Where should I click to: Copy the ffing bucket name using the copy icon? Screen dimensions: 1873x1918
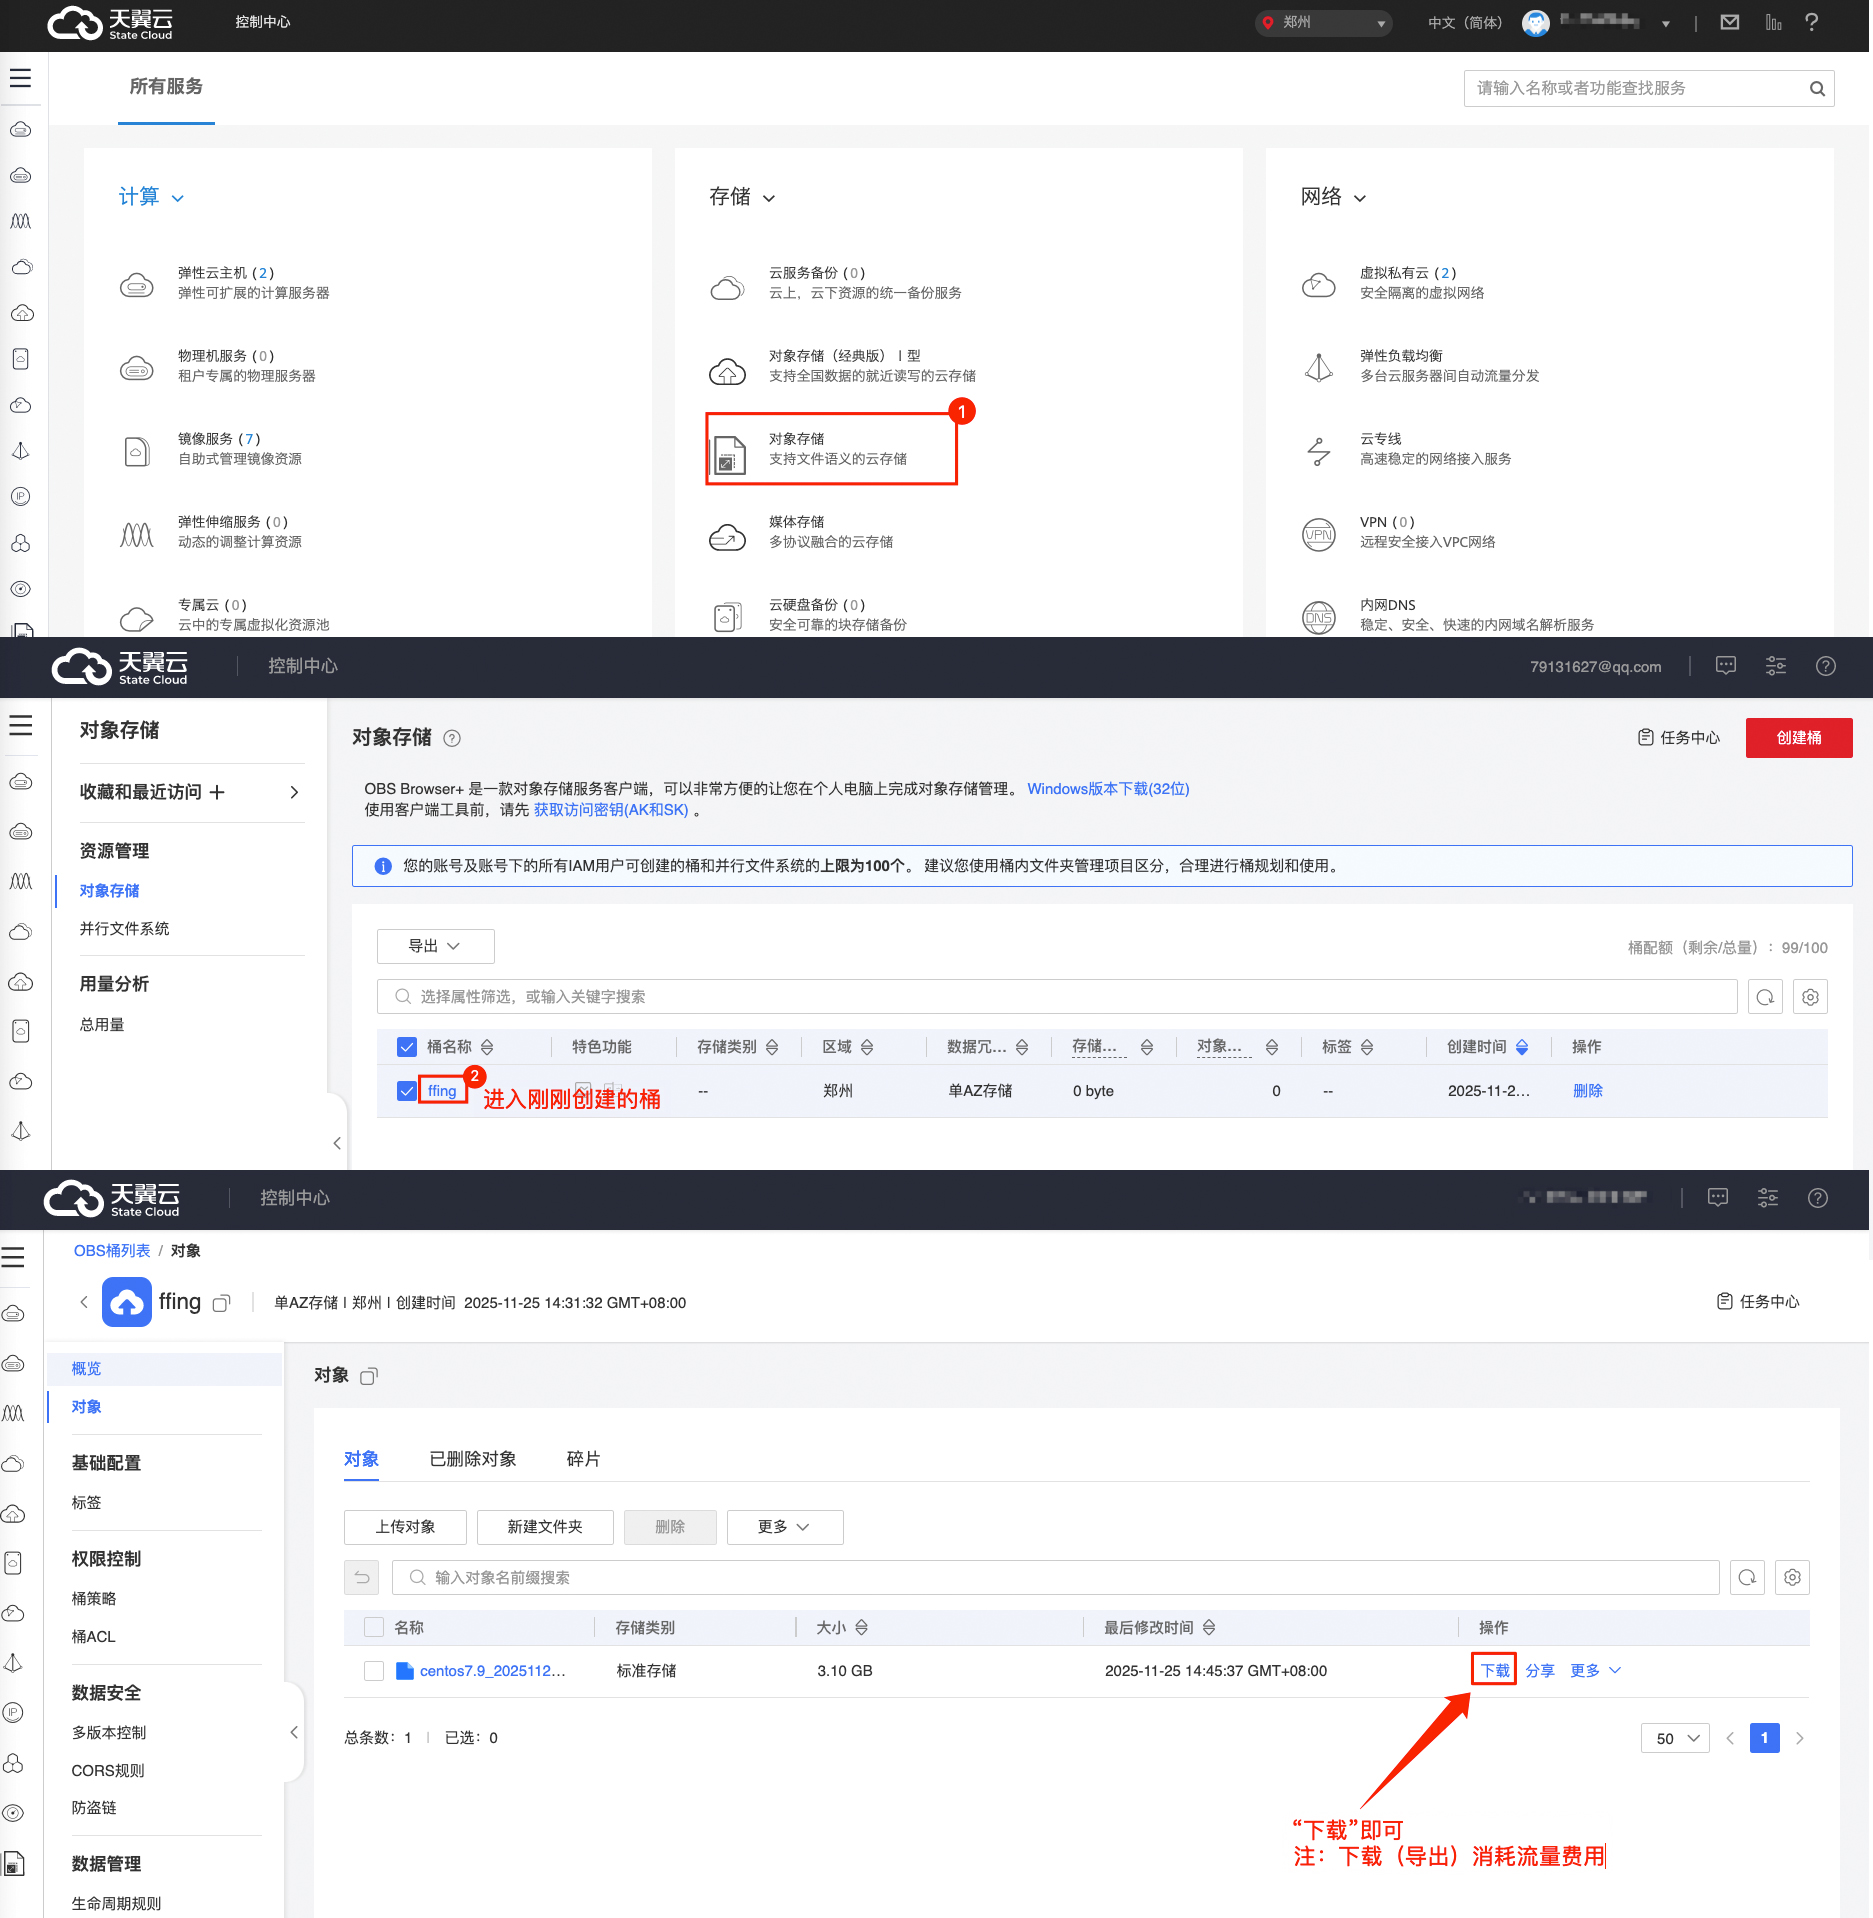click(x=222, y=1303)
